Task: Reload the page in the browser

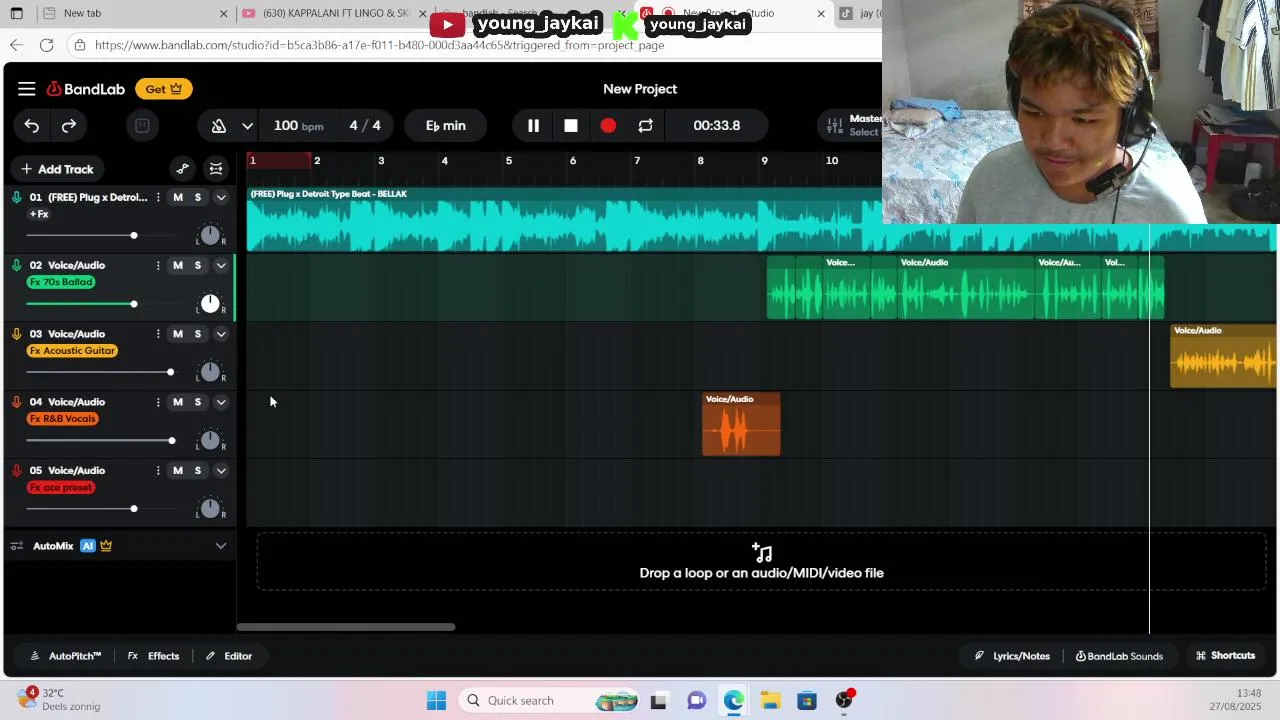Action: click(46, 45)
